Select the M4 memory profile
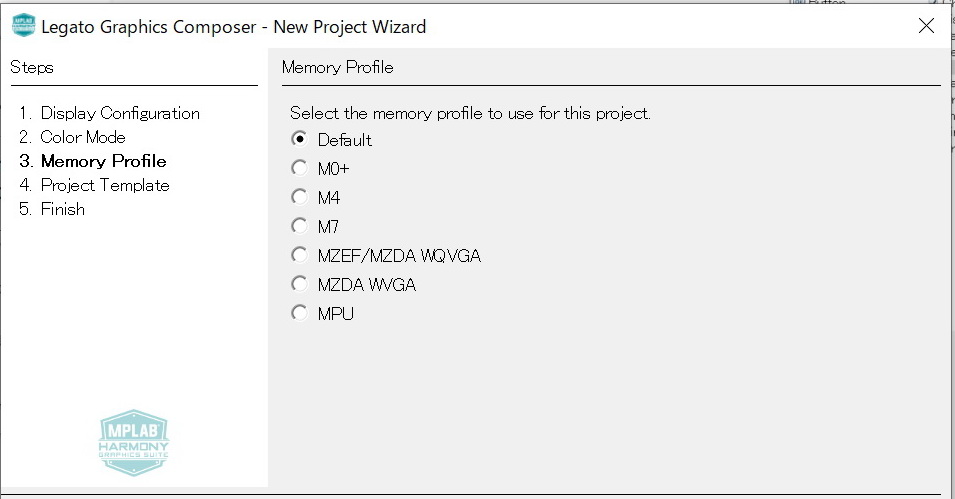The width and height of the screenshot is (955, 499). pos(299,198)
